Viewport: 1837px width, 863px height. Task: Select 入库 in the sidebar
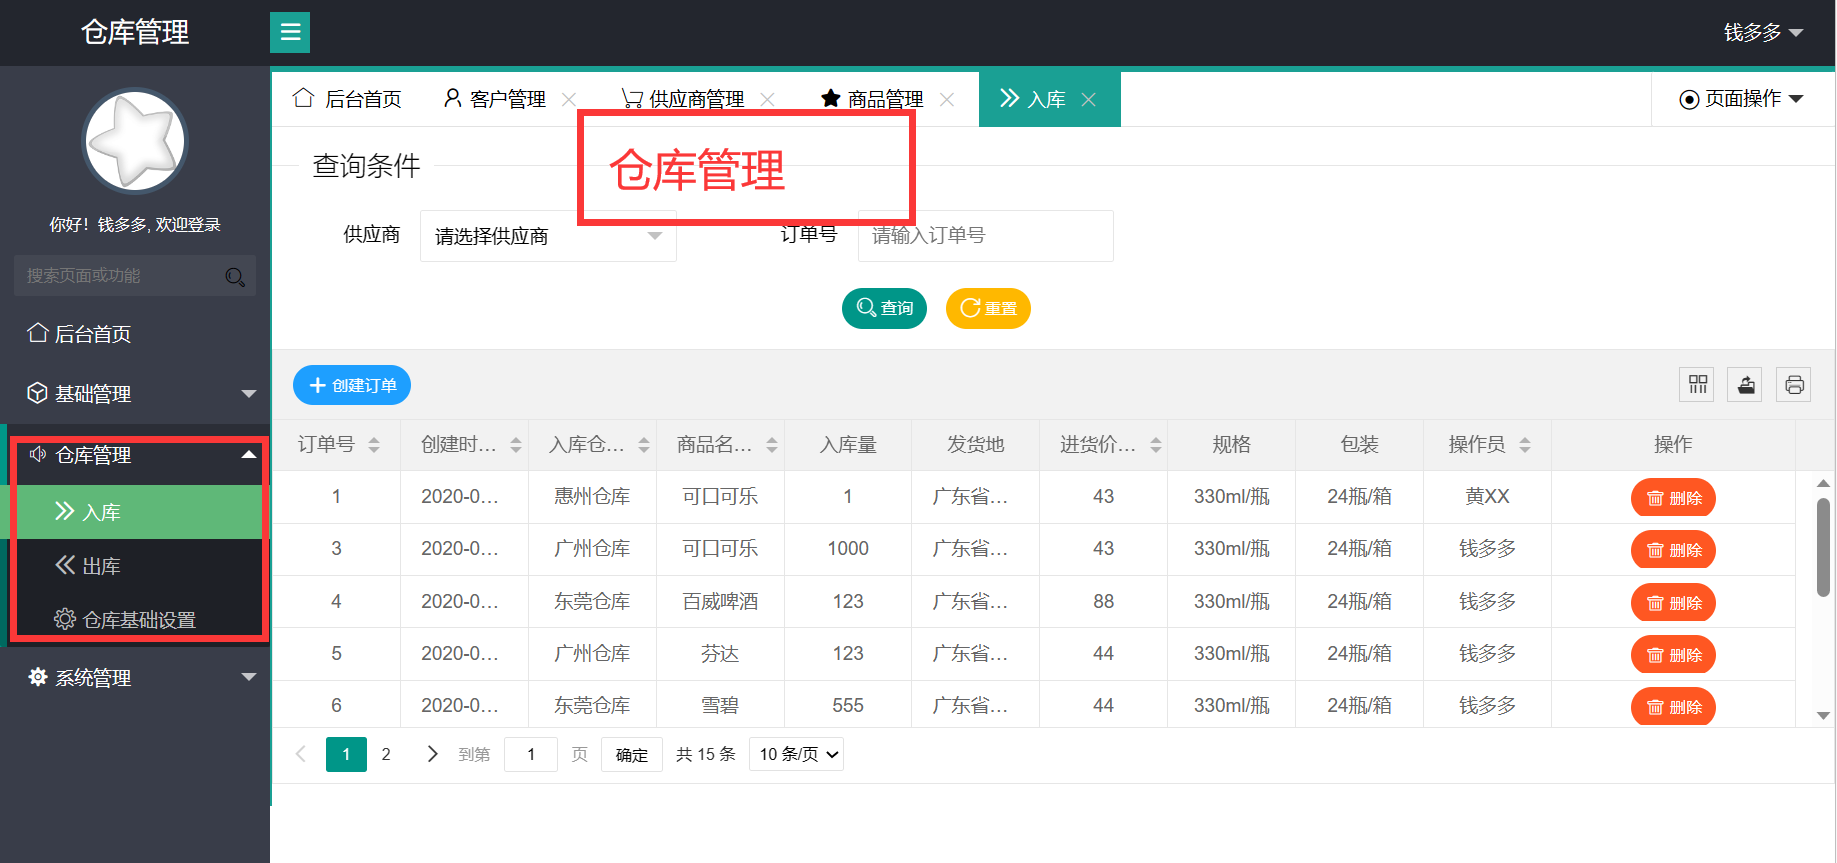pos(135,512)
